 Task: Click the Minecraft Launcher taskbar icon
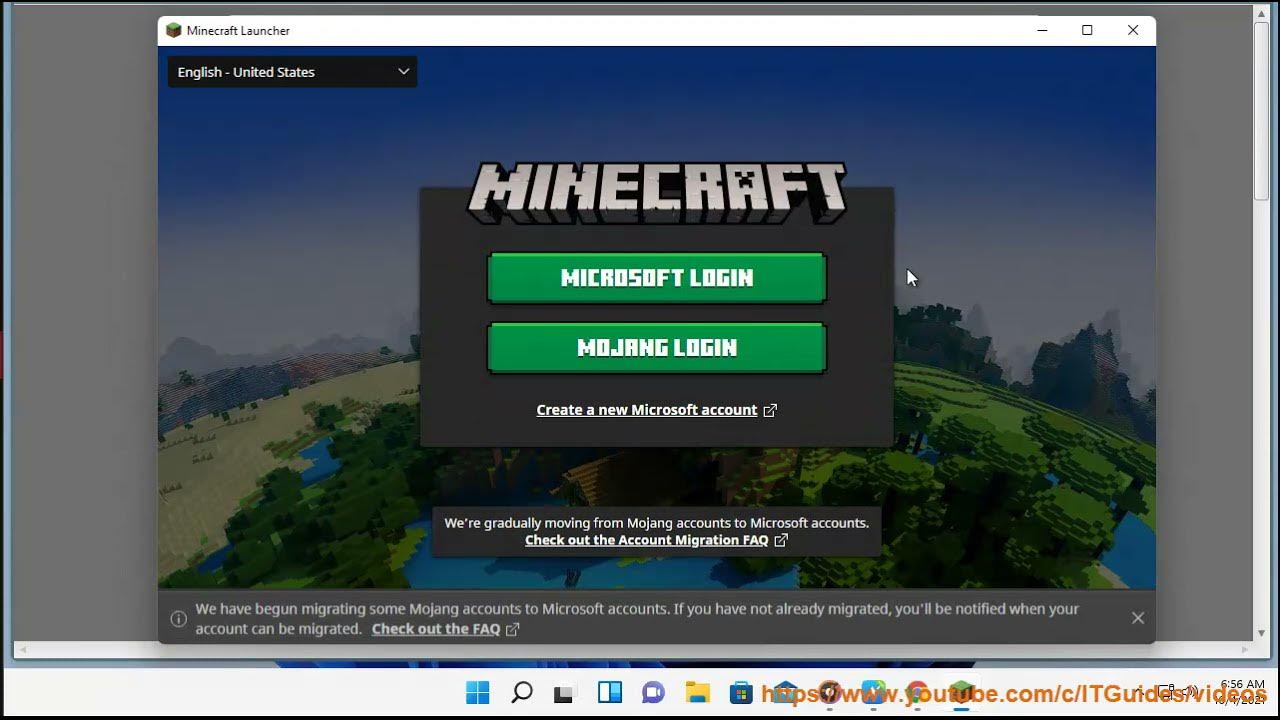point(961,692)
